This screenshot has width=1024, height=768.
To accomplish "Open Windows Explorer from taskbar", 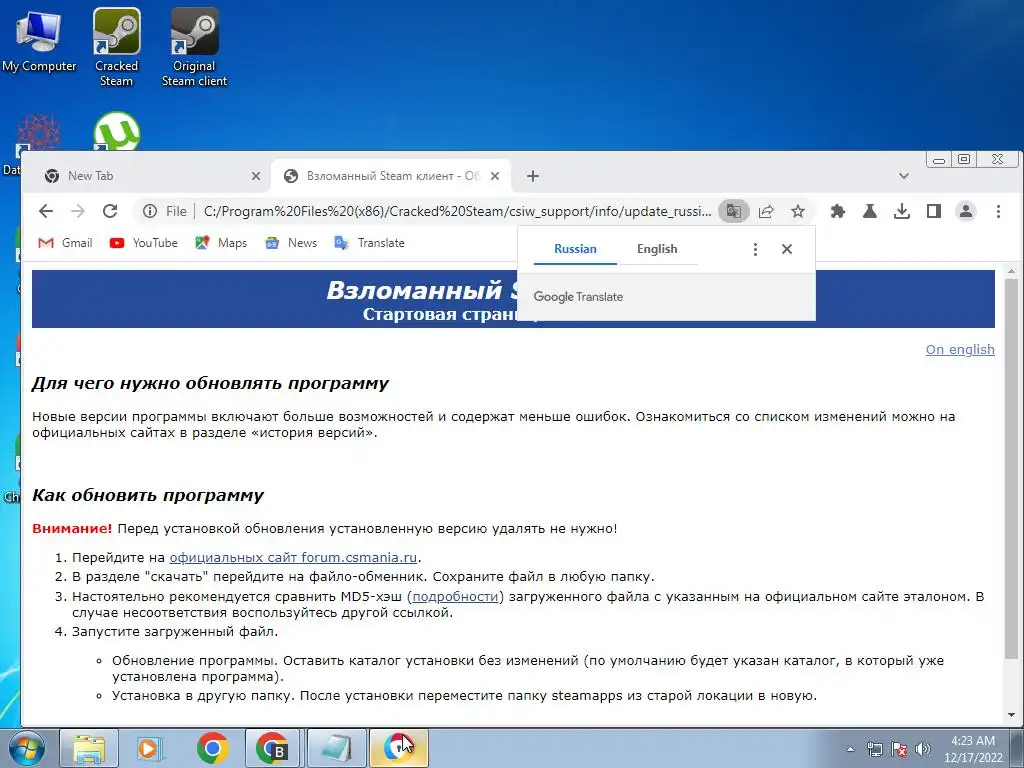I will pyautogui.click(x=89, y=748).
